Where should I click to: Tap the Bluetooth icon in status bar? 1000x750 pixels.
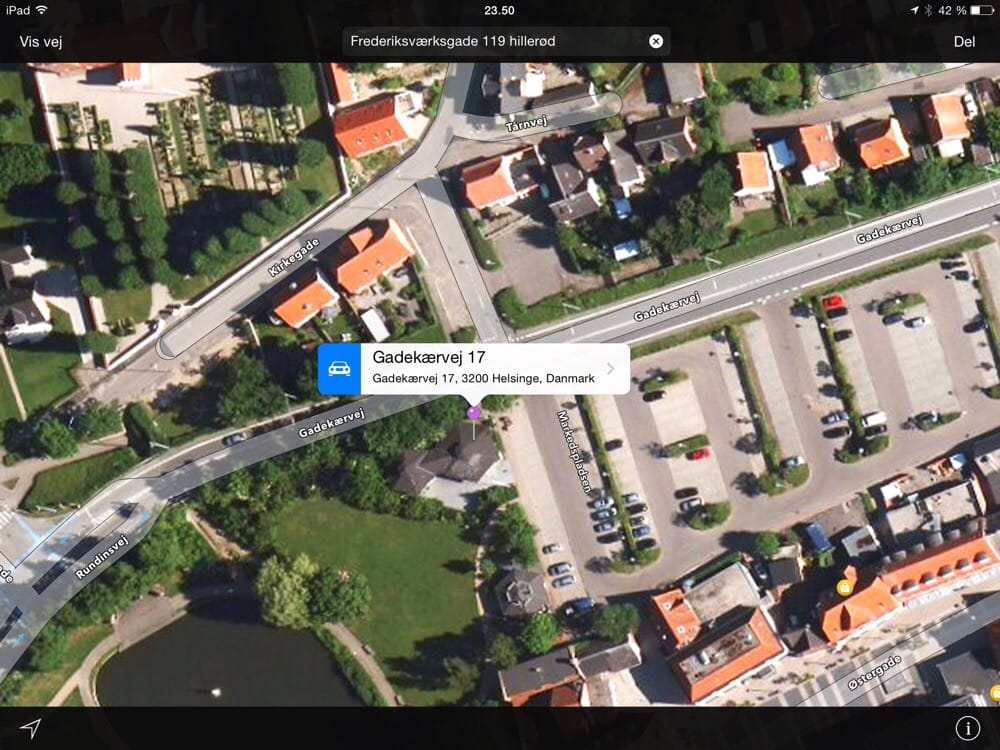928,10
